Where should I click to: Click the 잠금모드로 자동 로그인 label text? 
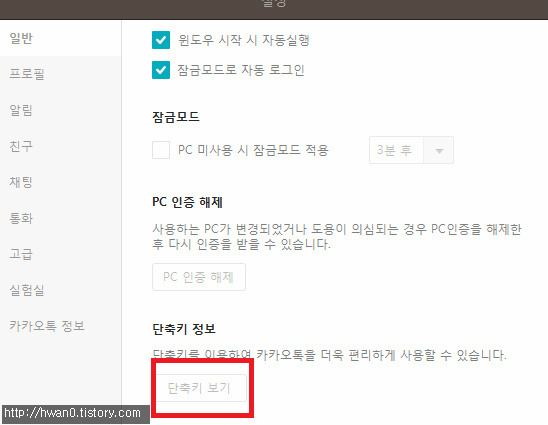point(241,70)
